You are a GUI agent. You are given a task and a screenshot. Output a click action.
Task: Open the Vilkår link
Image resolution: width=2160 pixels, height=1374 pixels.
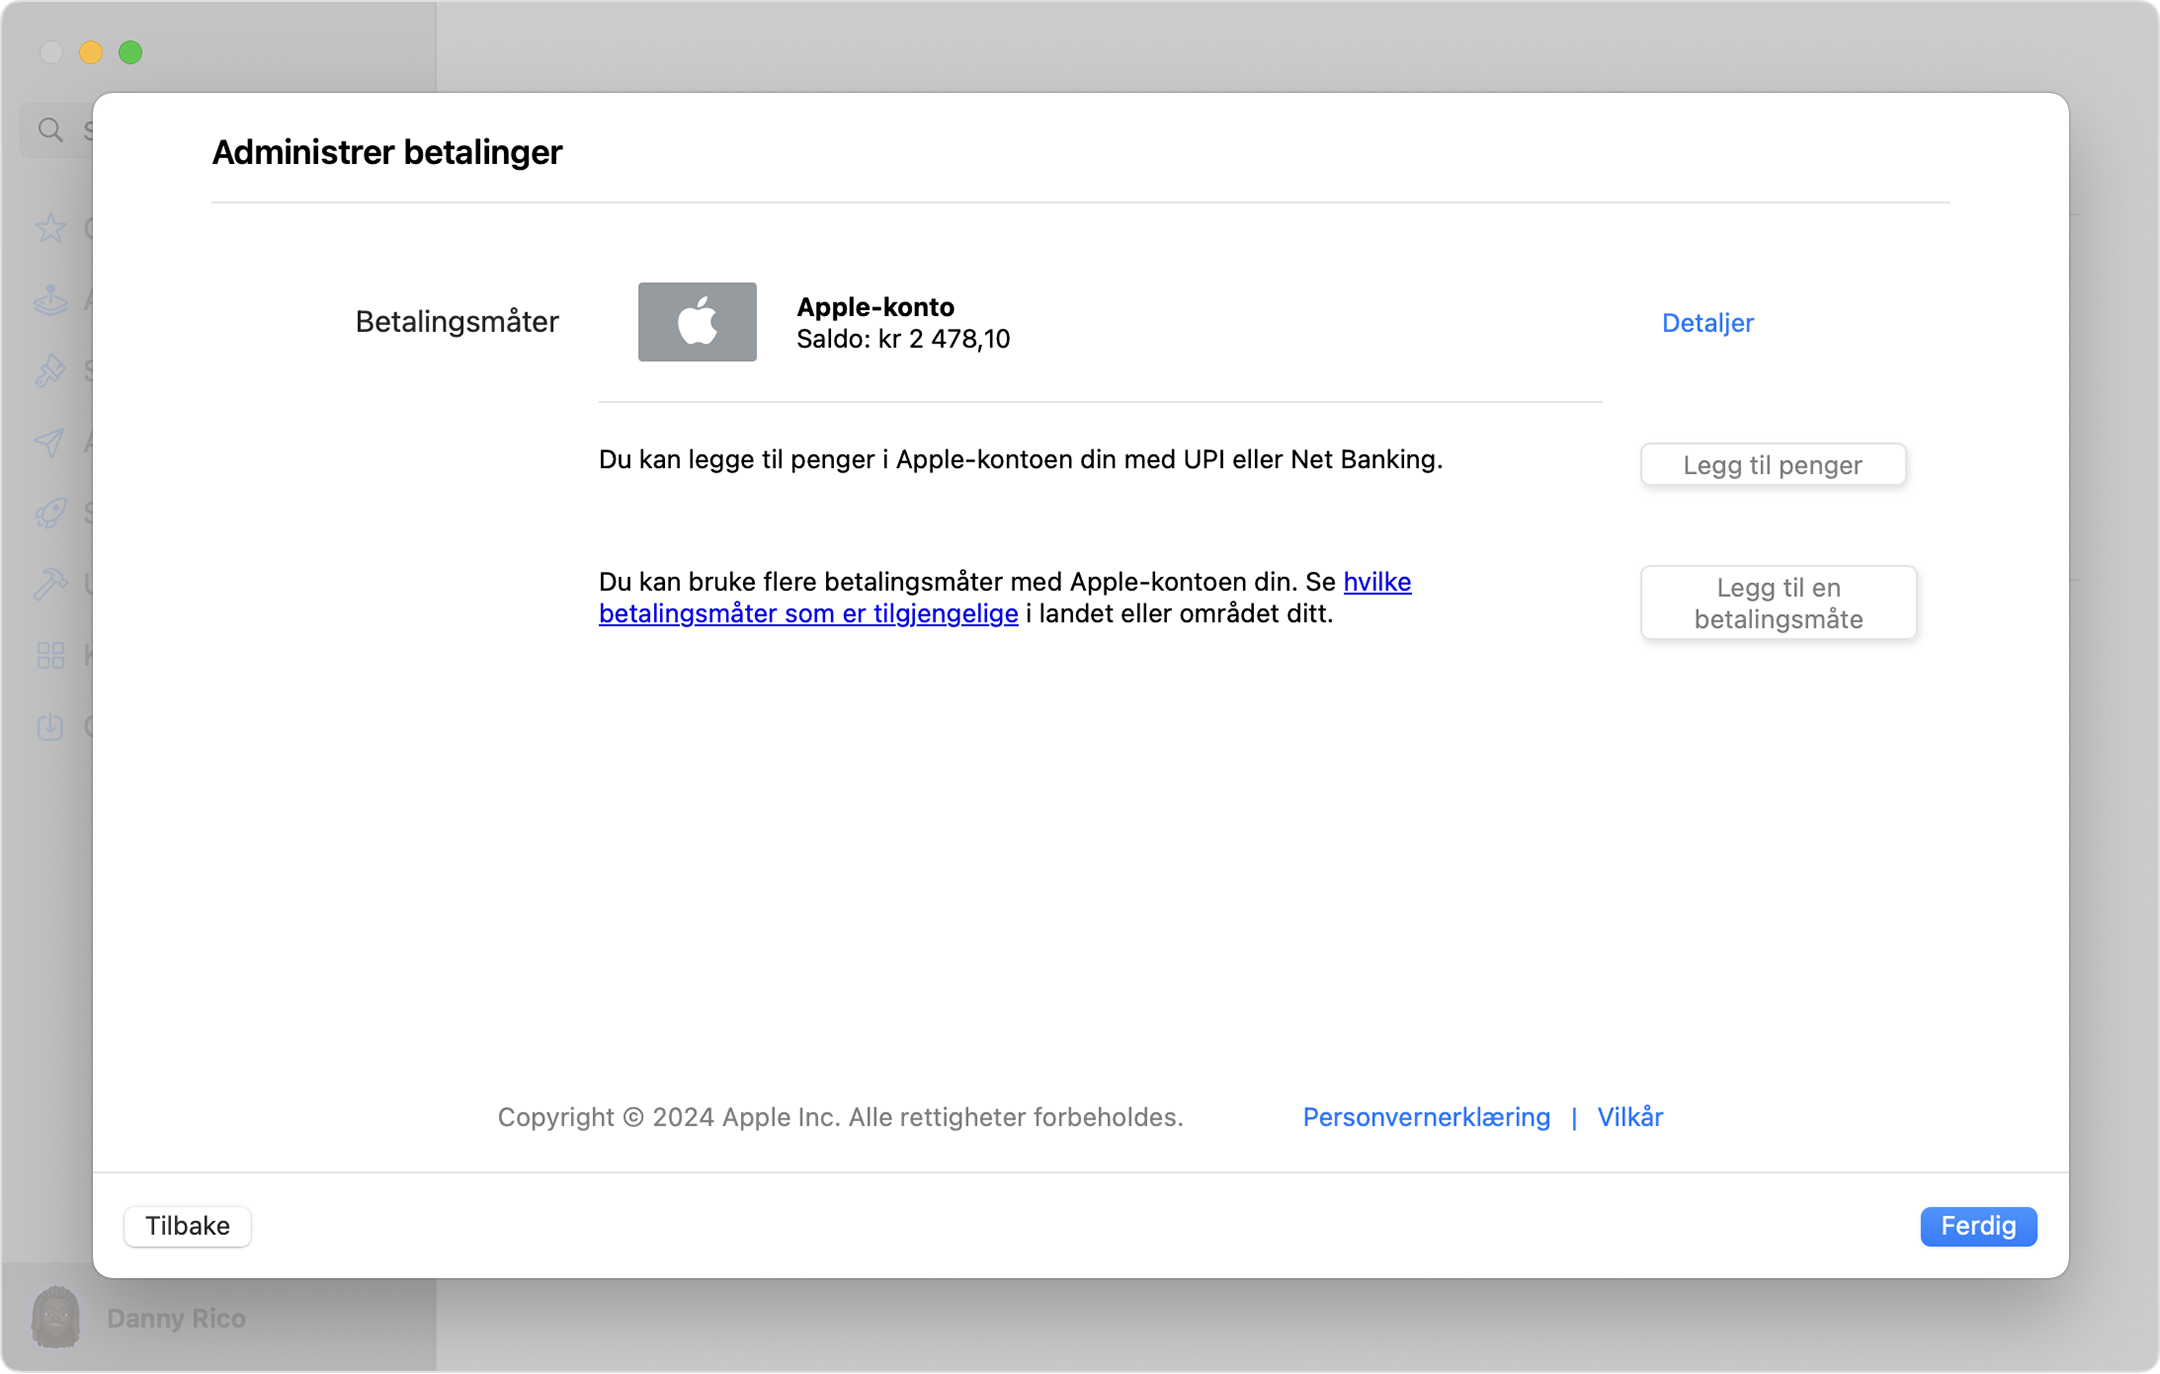(x=1630, y=1117)
